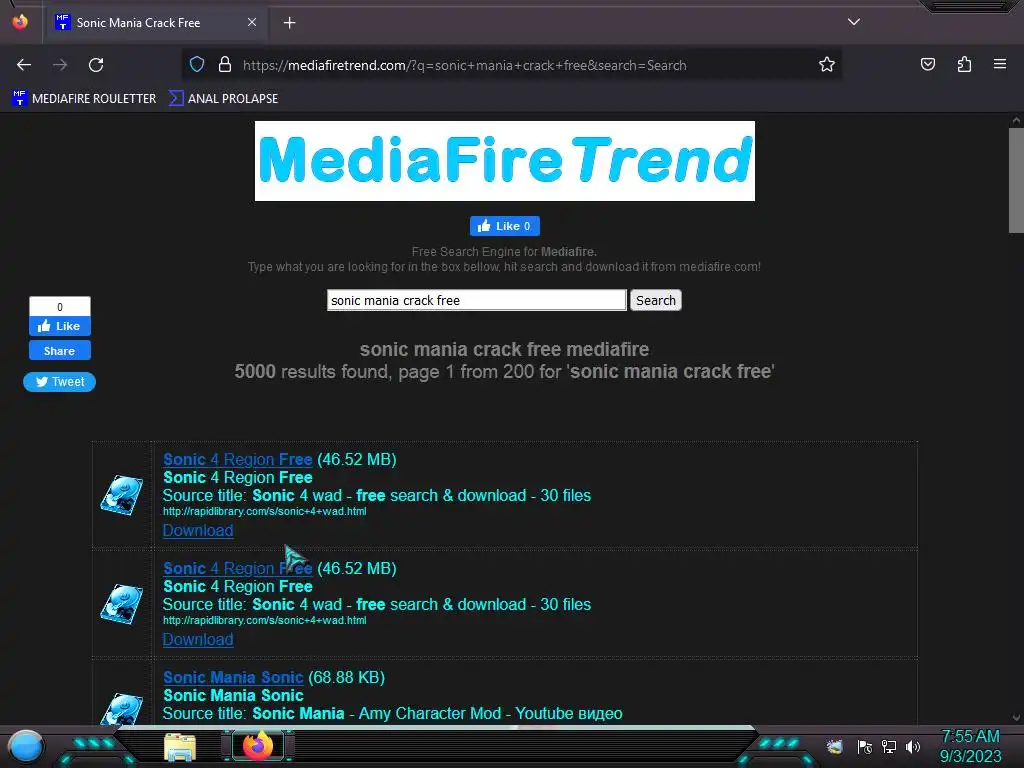Select the Sonic Mania Crack Free tab
The height and width of the screenshot is (768, 1024).
pyautogui.click(x=156, y=23)
